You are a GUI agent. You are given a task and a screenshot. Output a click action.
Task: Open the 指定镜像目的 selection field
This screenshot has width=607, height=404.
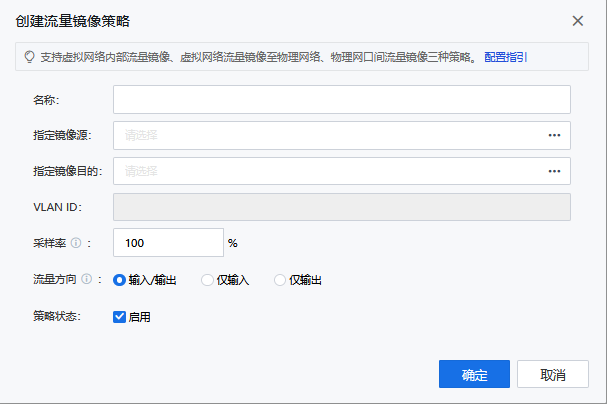tap(341, 171)
